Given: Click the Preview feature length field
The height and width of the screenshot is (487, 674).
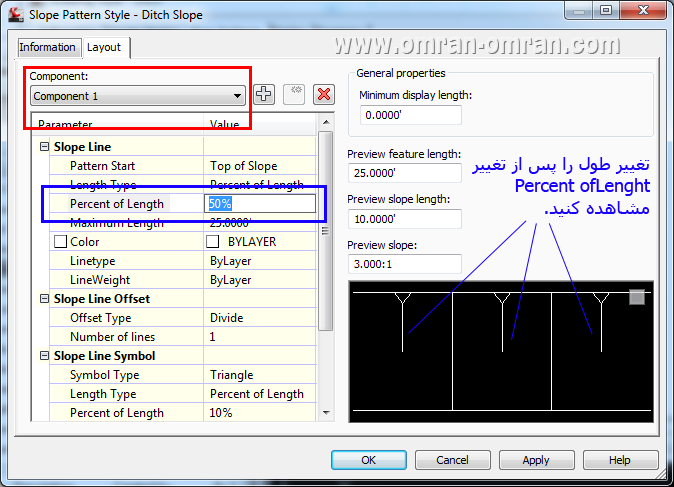Looking at the screenshot, I should (x=405, y=173).
